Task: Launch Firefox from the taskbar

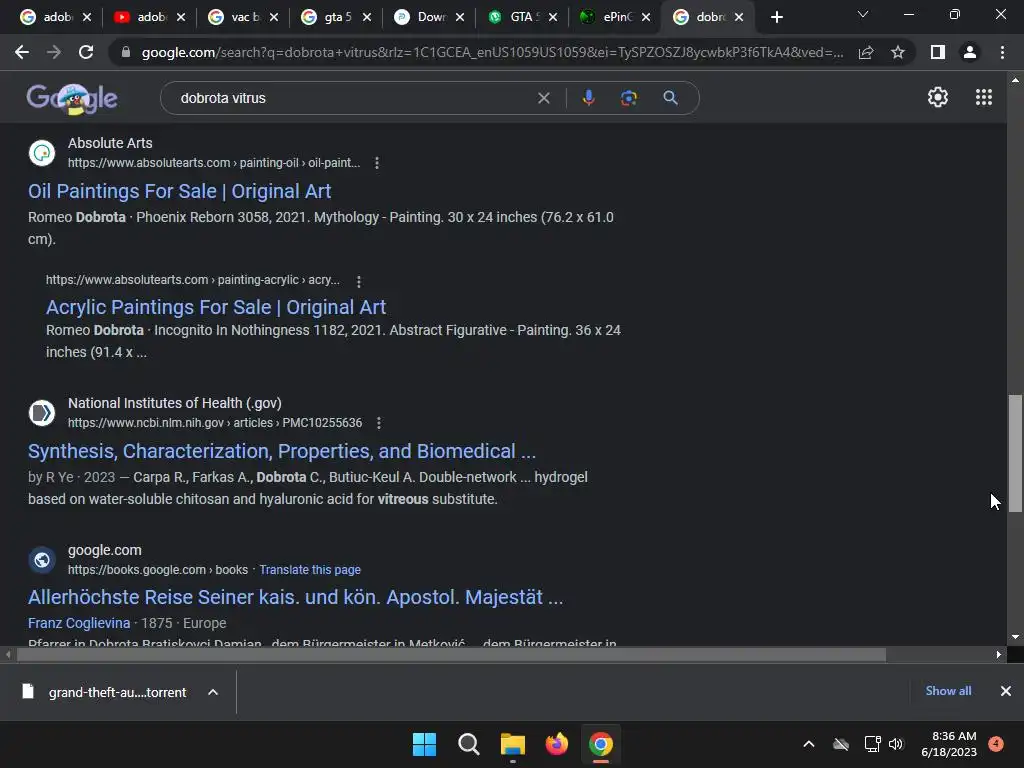Action: pyautogui.click(x=556, y=744)
